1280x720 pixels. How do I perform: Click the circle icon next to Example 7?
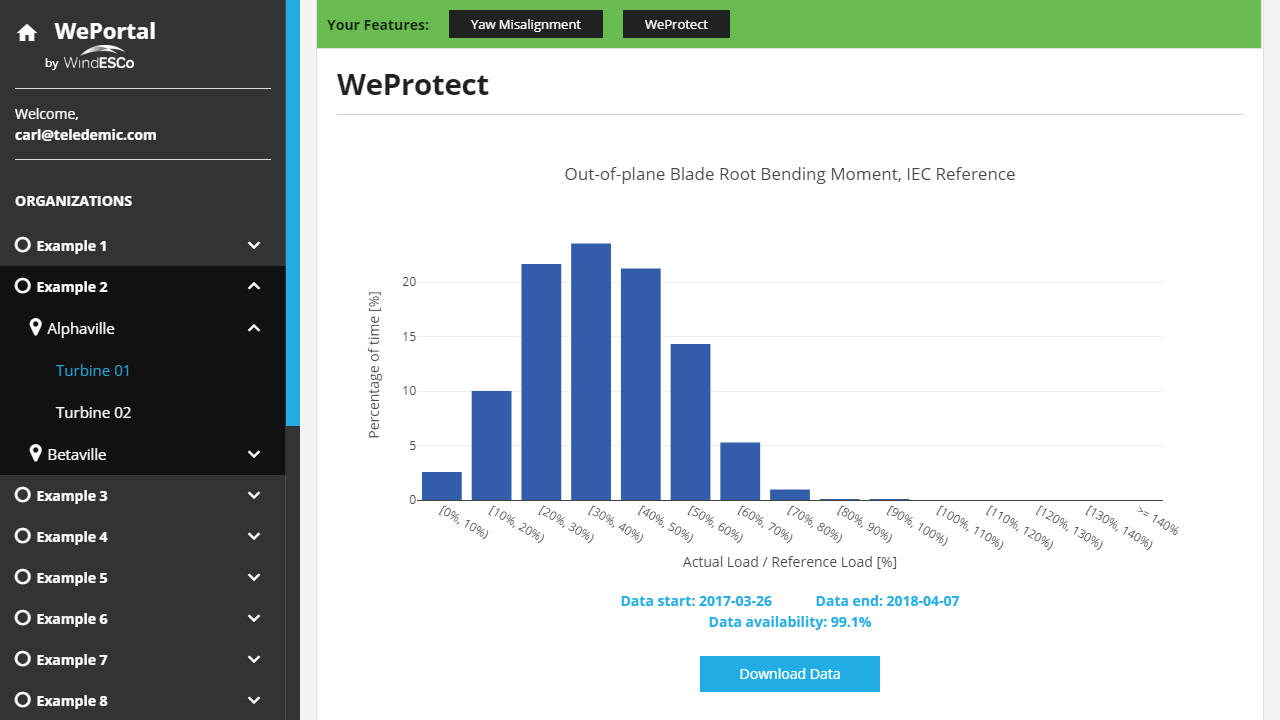(x=23, y=659)
